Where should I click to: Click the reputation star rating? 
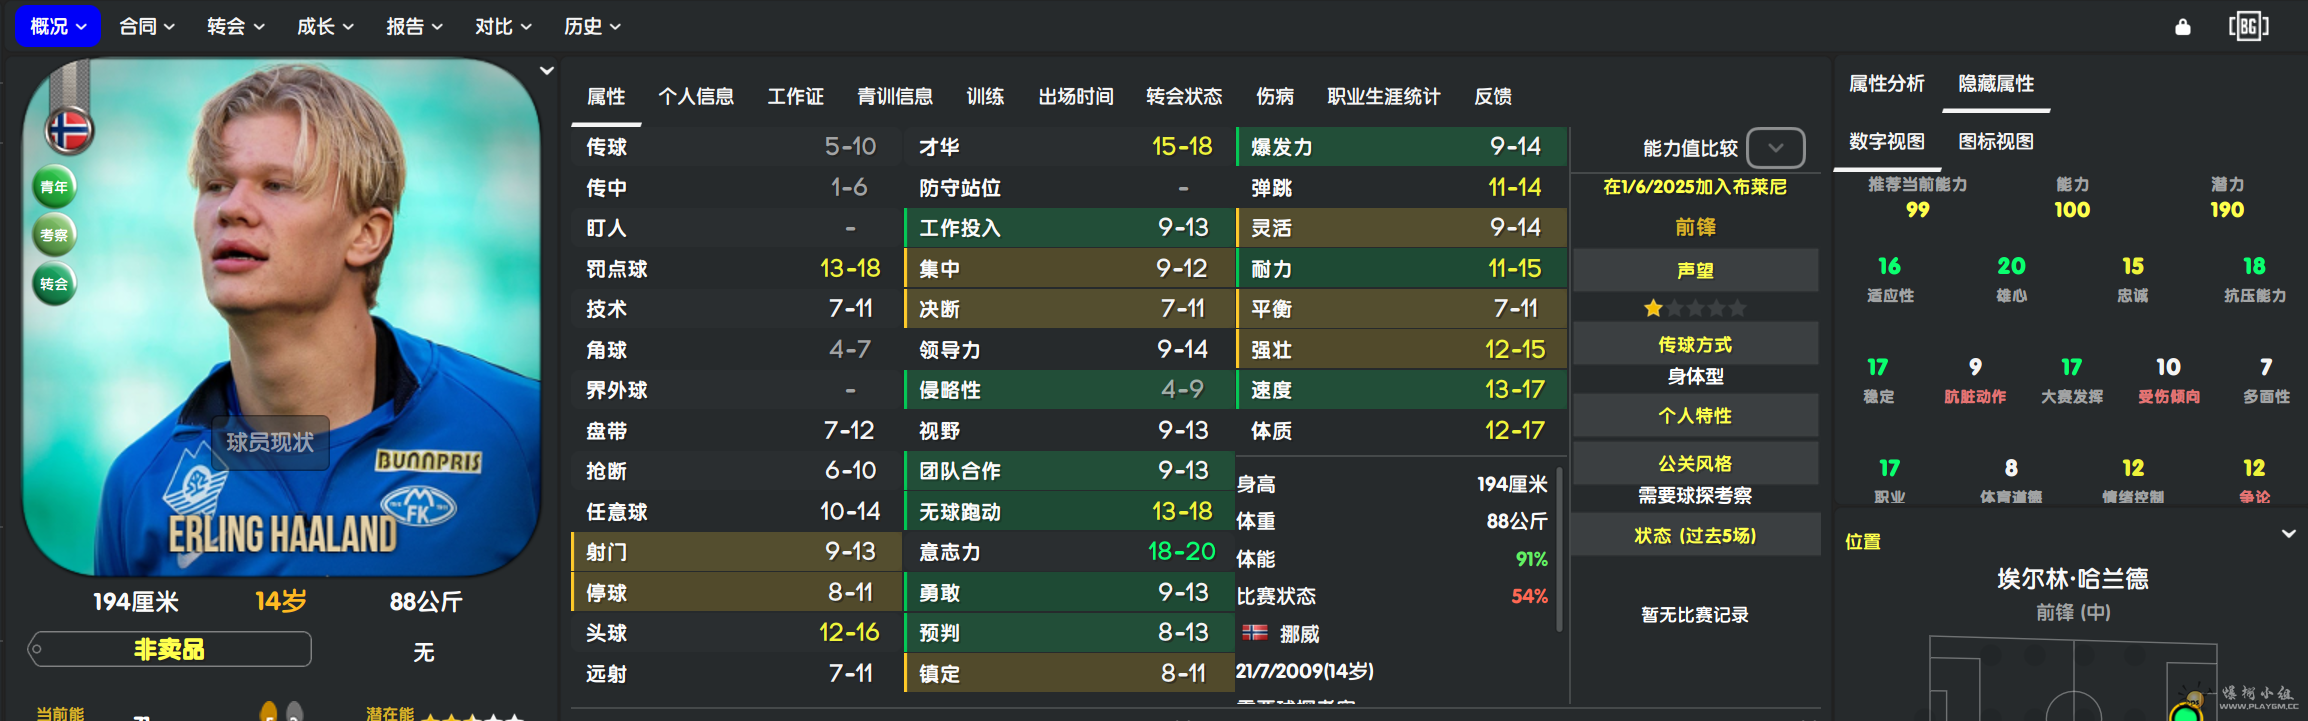(1695, 308)
